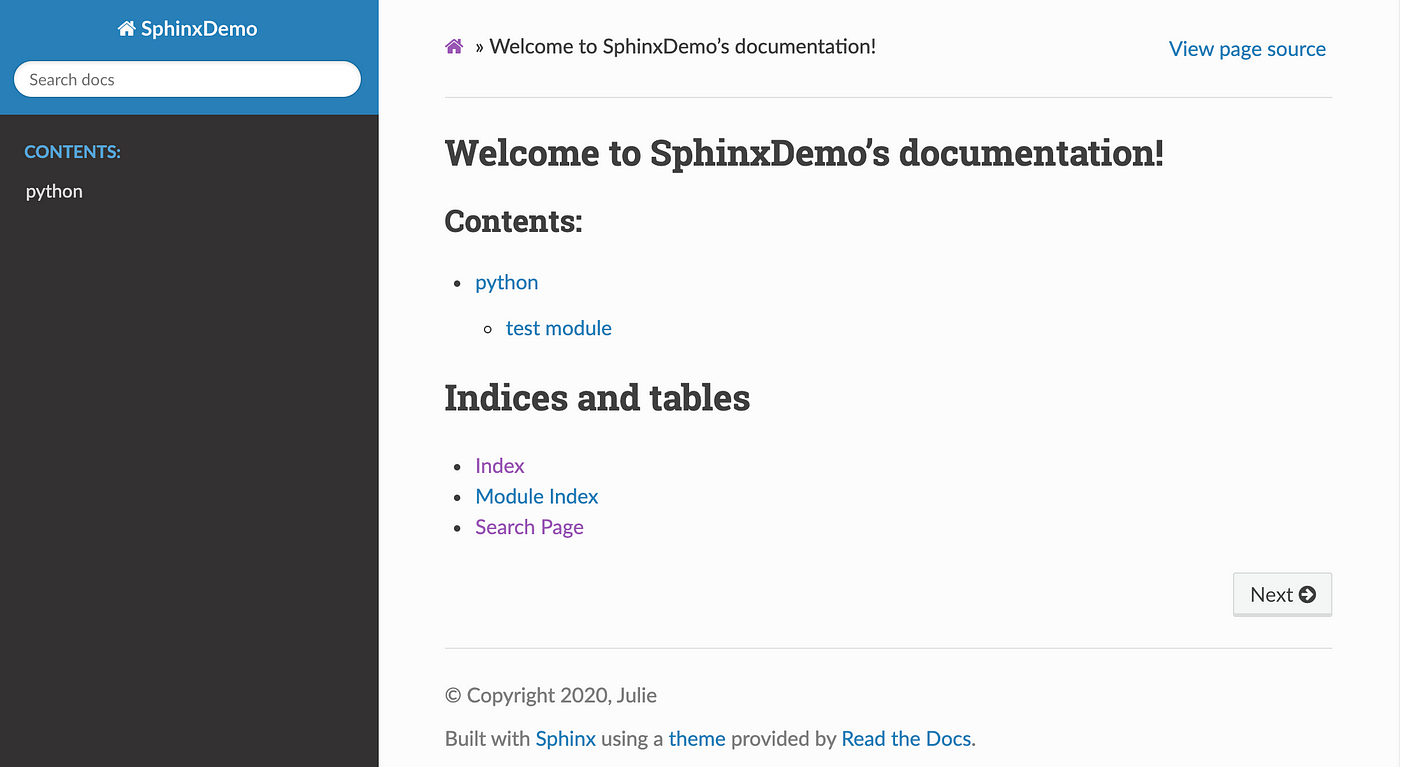Screen dimensions: 1403x767
Task: Open the test module link
Action: (x=559, y=328)
